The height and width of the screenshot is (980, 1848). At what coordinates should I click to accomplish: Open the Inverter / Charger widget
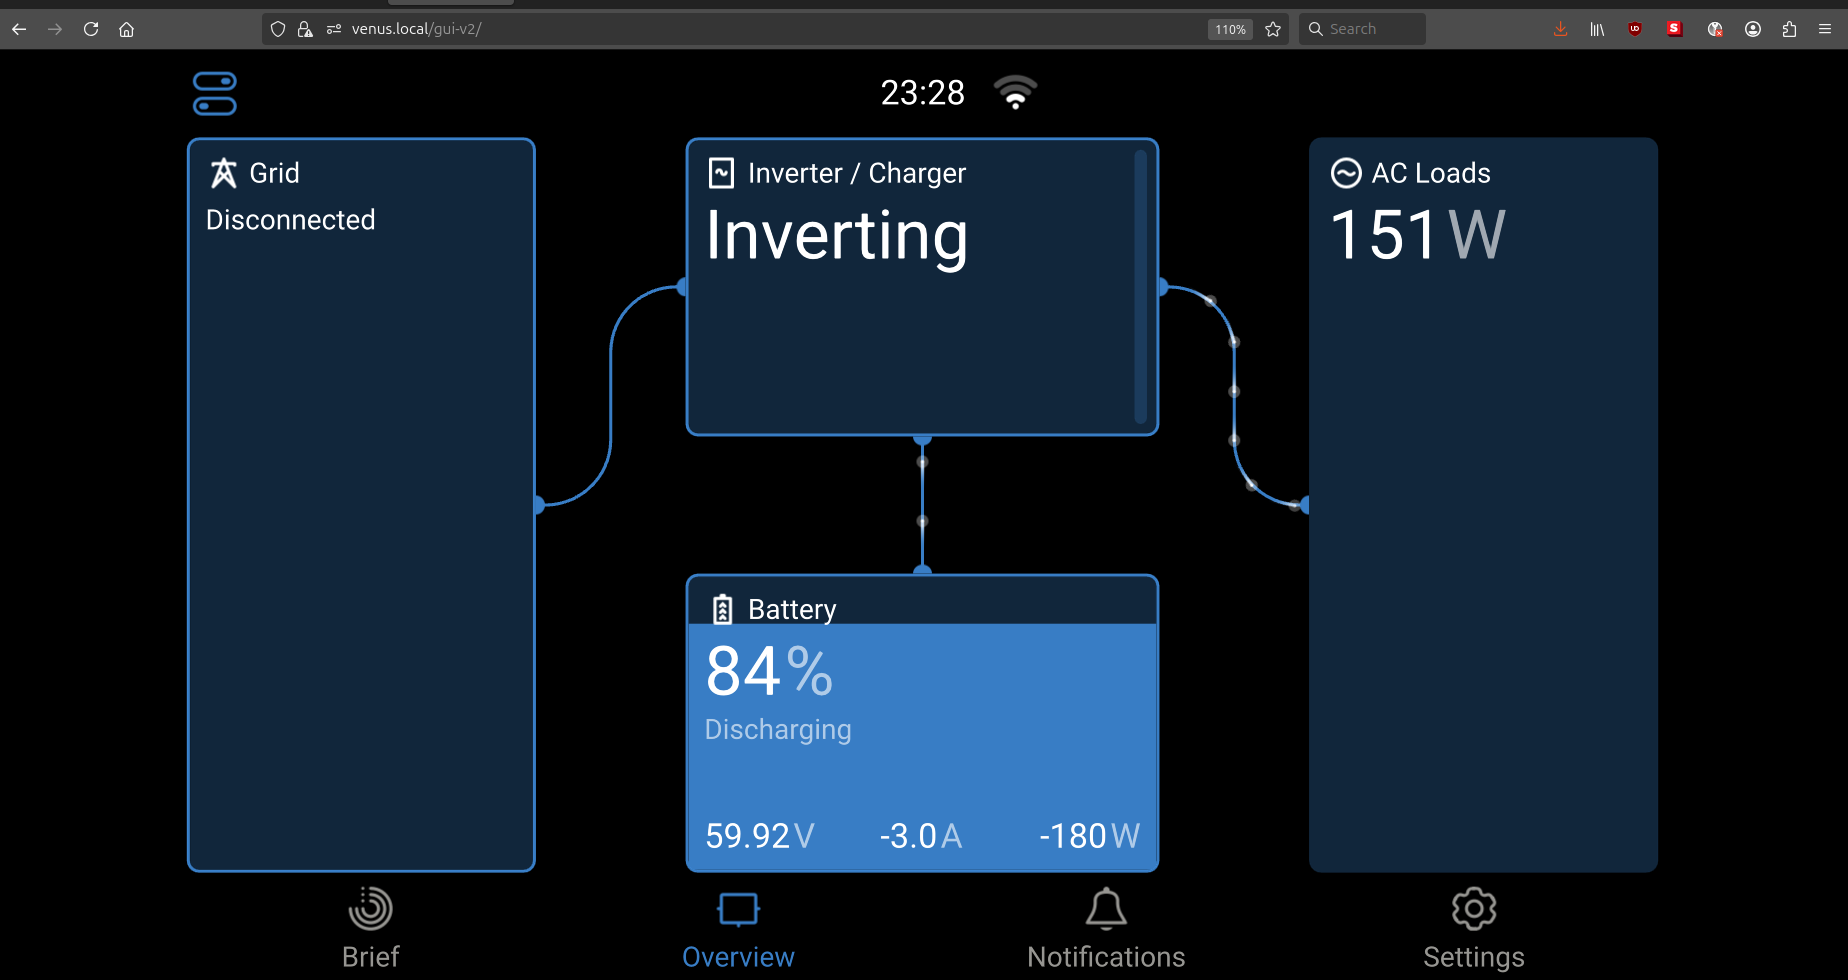pyautogui.click(x=921, y=287)
